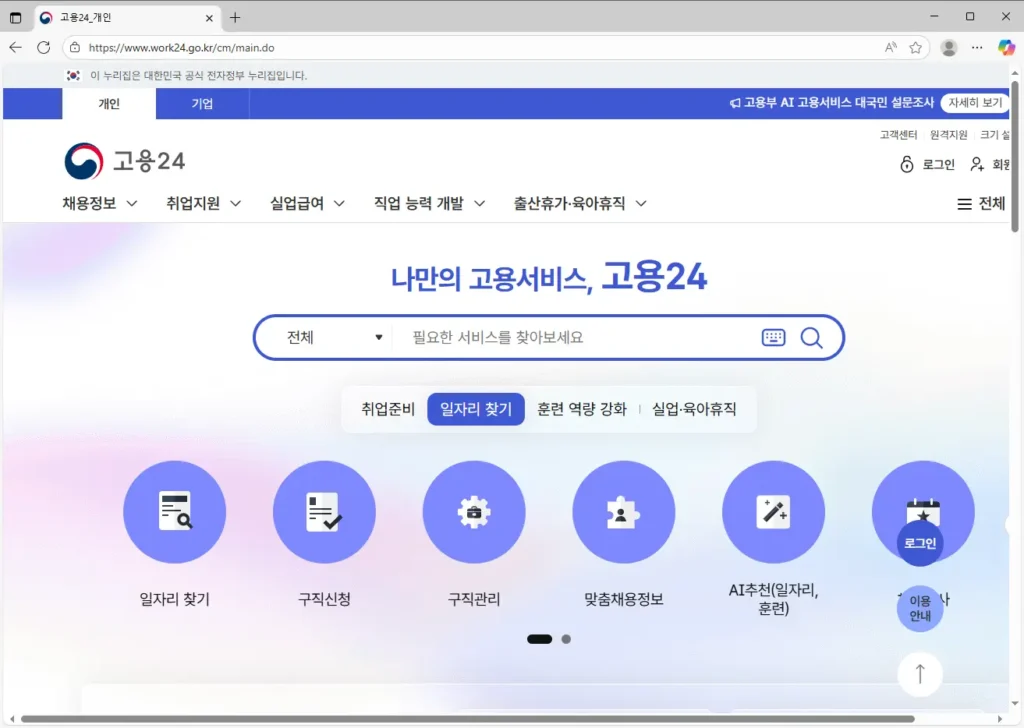Click the 자세히 보기 button
Viewport: 1024px width, 728px height.
pyautogui.click(x=975, y=103)
